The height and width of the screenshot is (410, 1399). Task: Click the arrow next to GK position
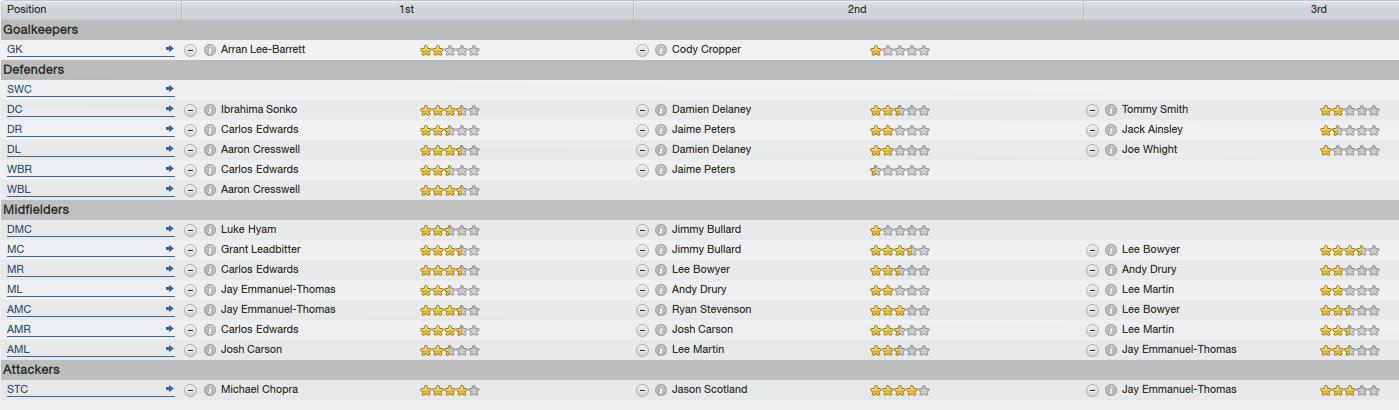(170, 49)
